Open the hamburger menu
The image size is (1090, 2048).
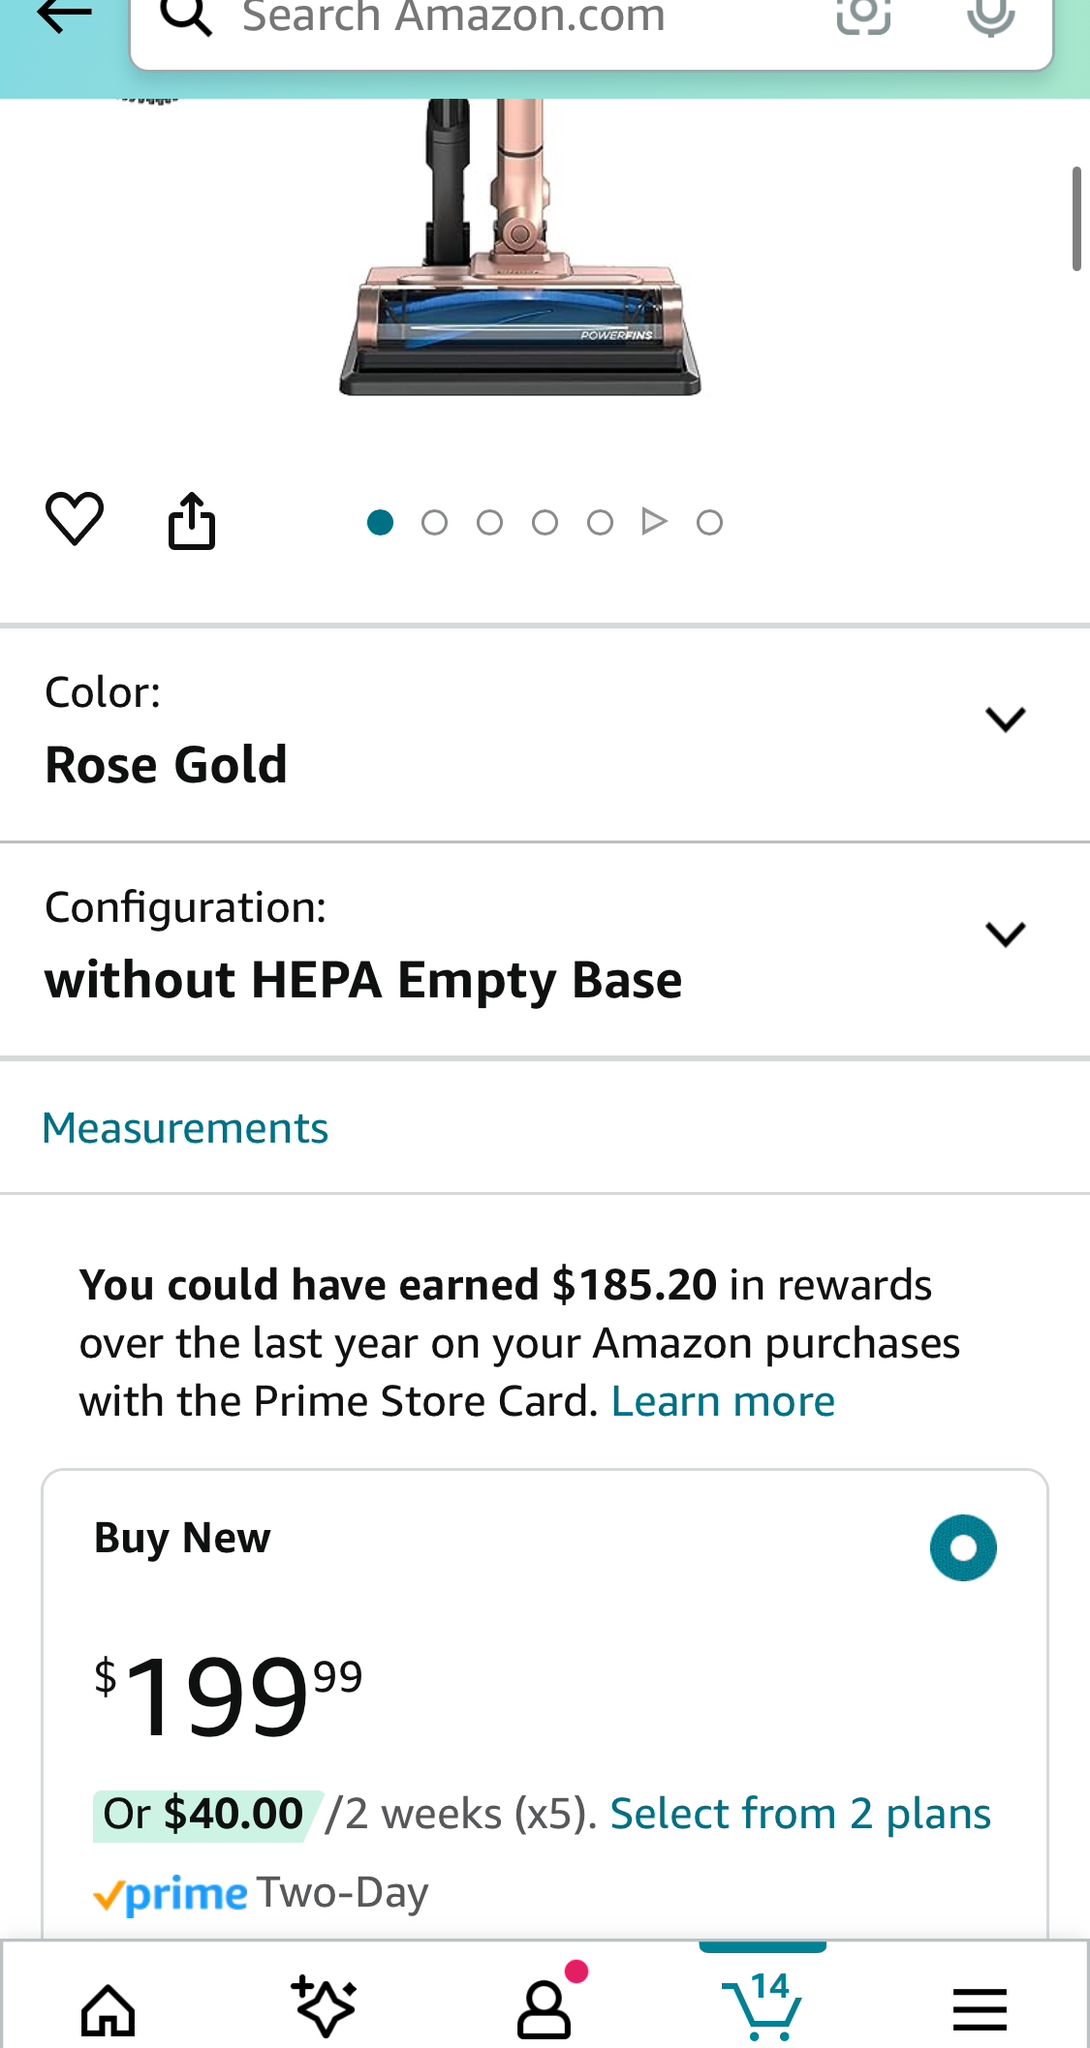[980, 2010]
